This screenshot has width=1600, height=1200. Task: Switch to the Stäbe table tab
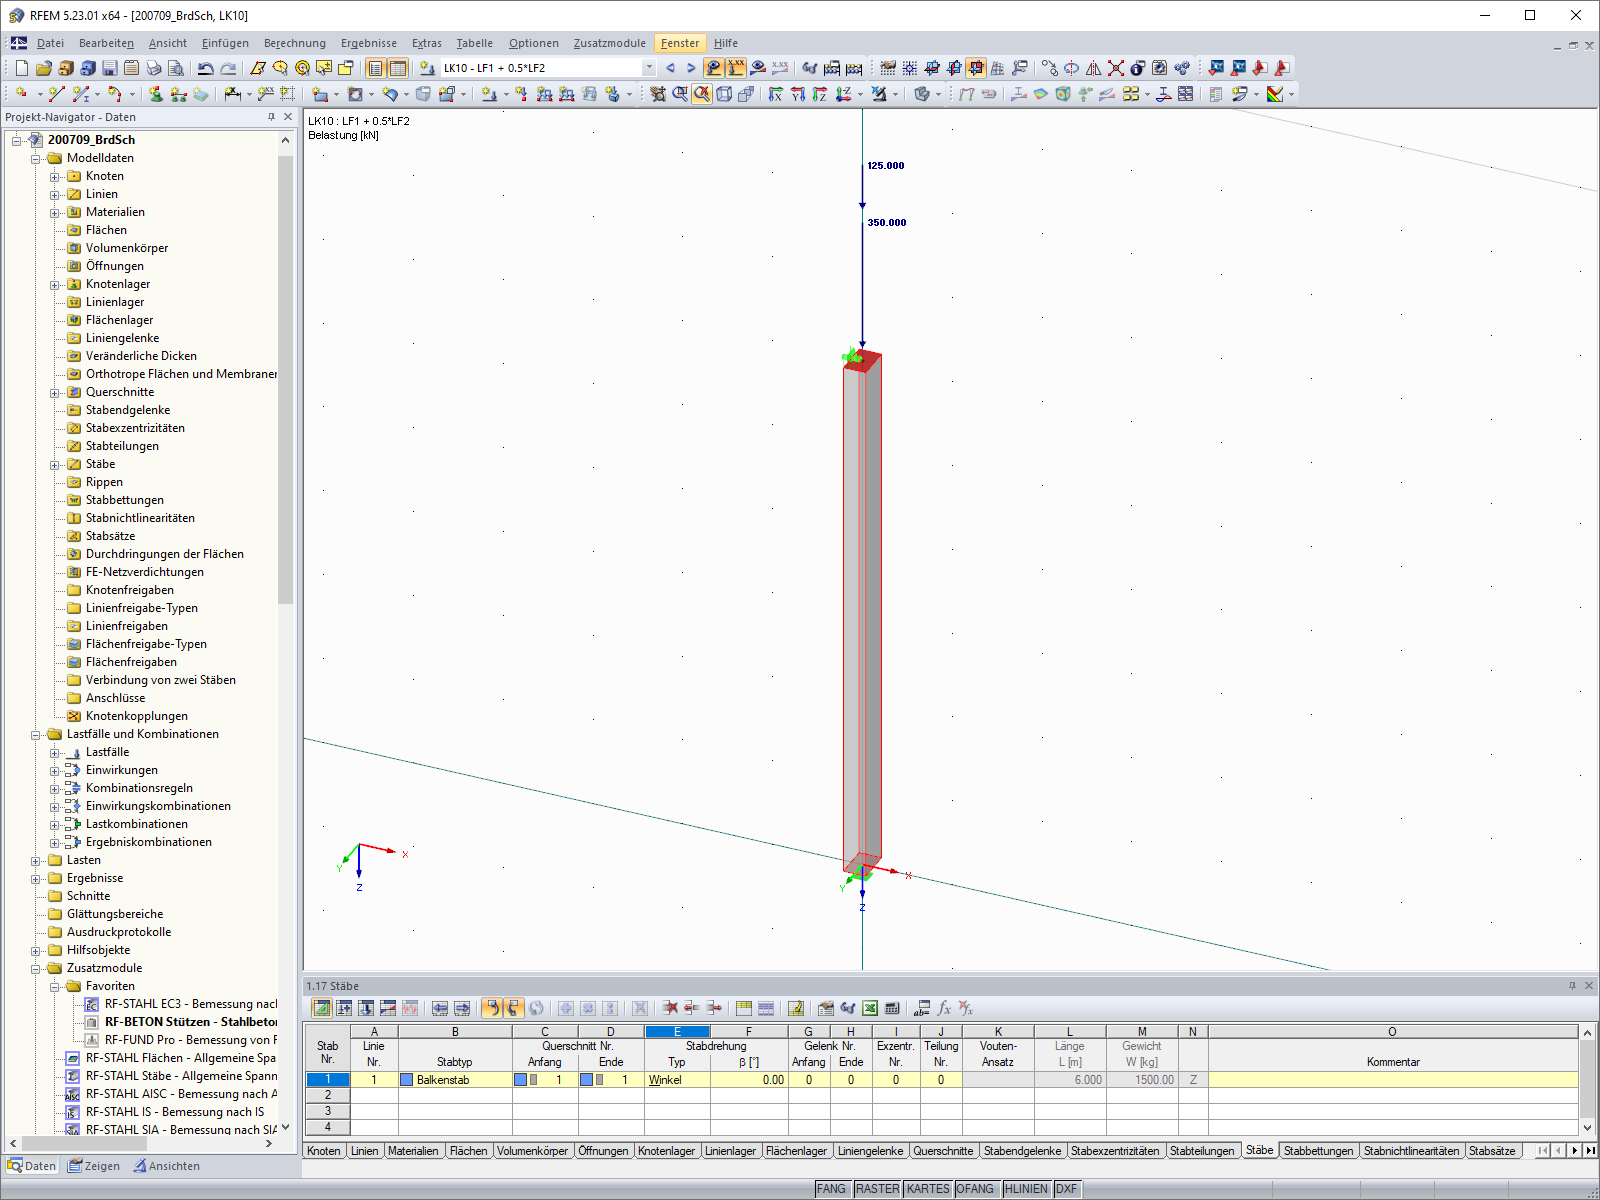pos(1259,1151)
